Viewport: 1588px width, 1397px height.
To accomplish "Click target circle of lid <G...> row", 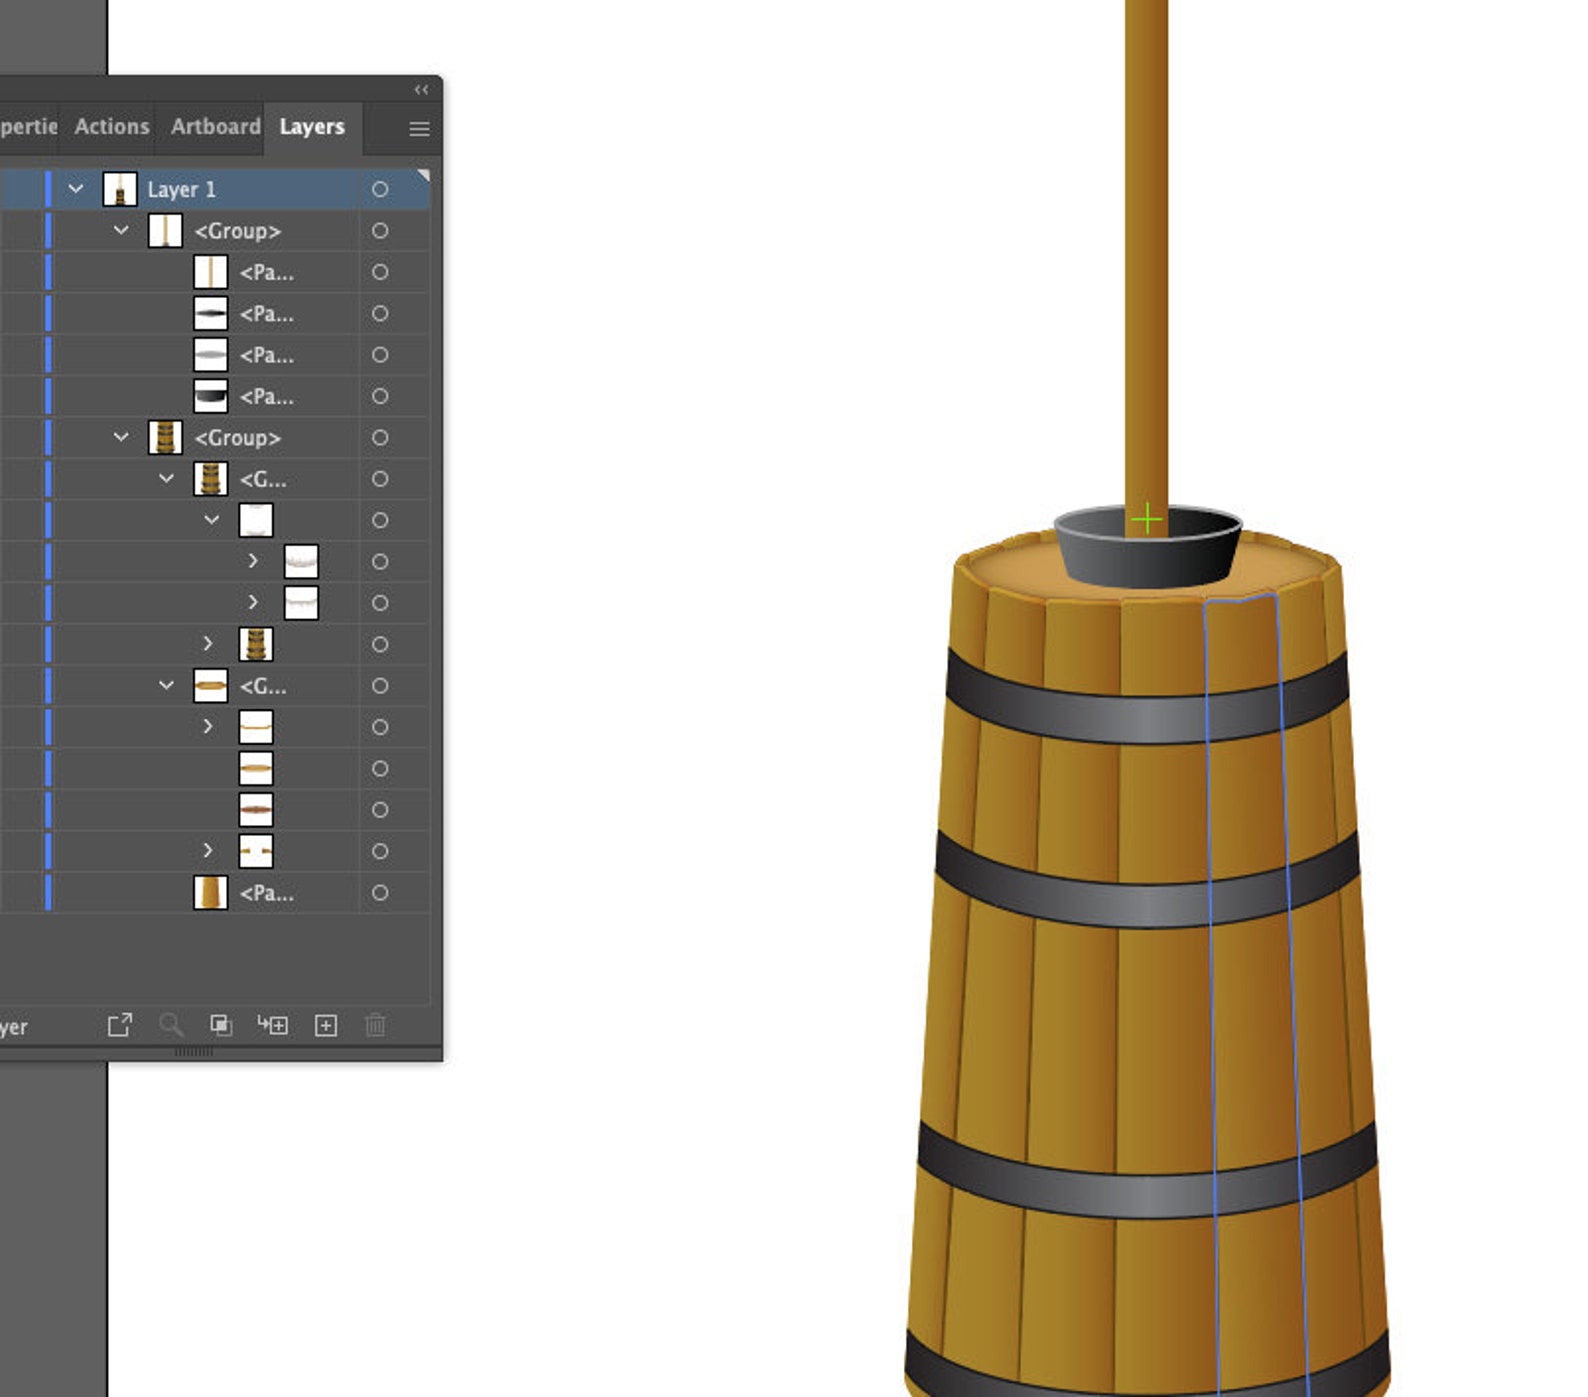I will pos(380,686).
